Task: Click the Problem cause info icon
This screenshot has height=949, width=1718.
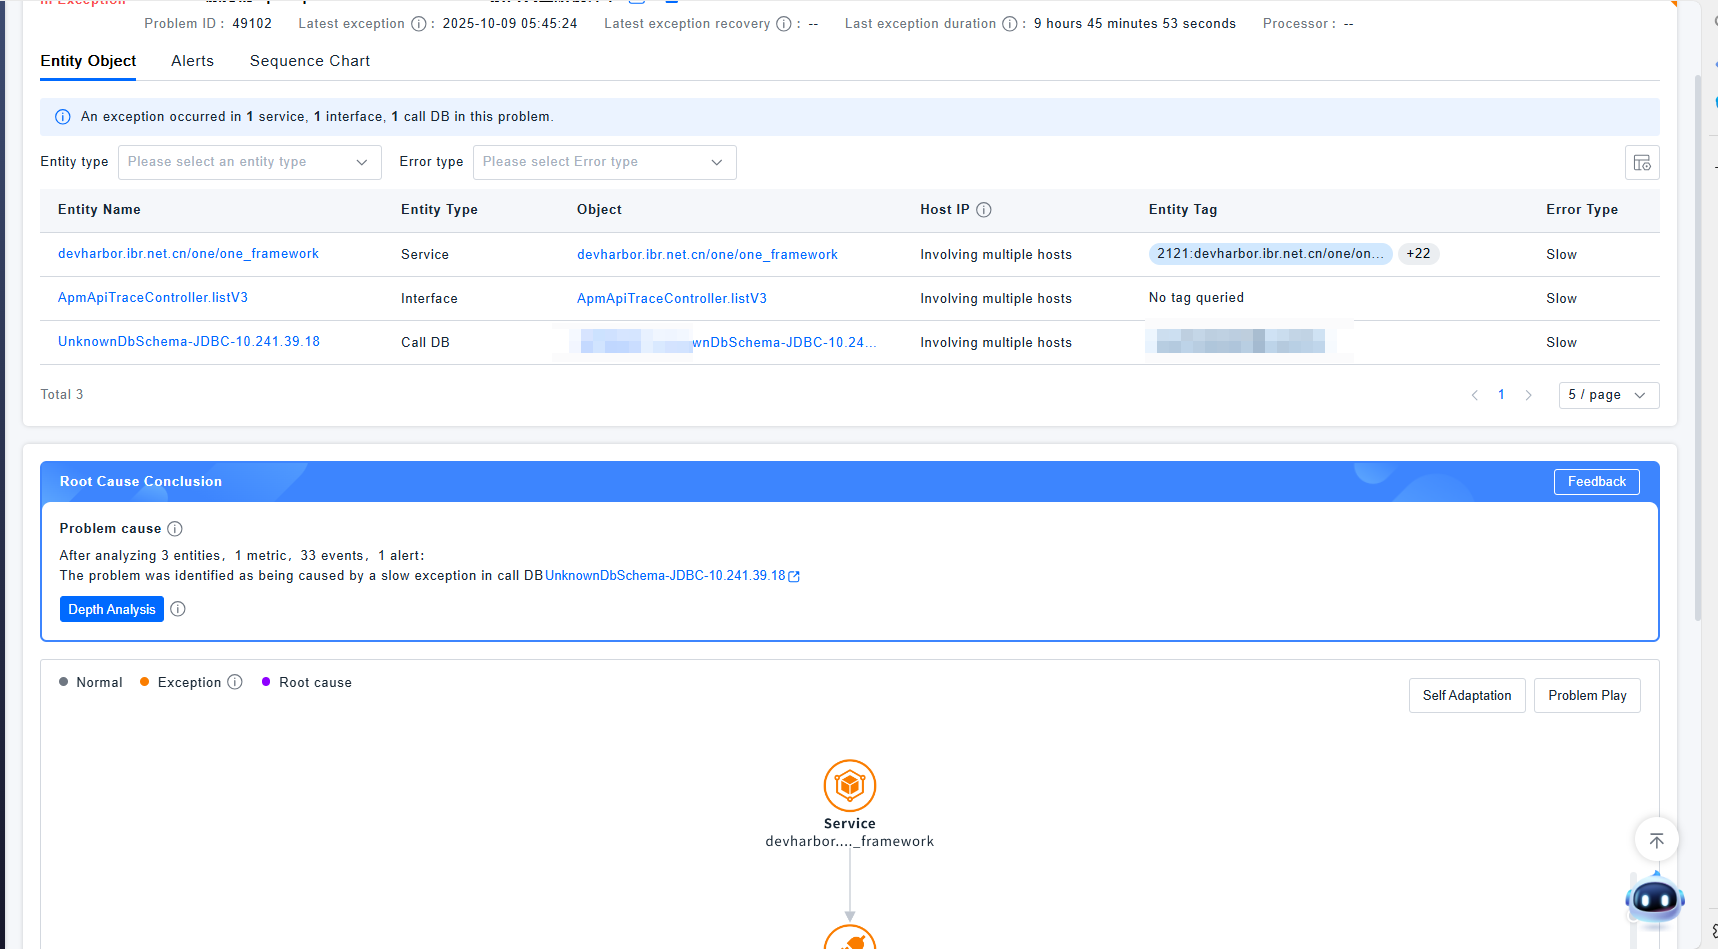Action: [175, 529]
